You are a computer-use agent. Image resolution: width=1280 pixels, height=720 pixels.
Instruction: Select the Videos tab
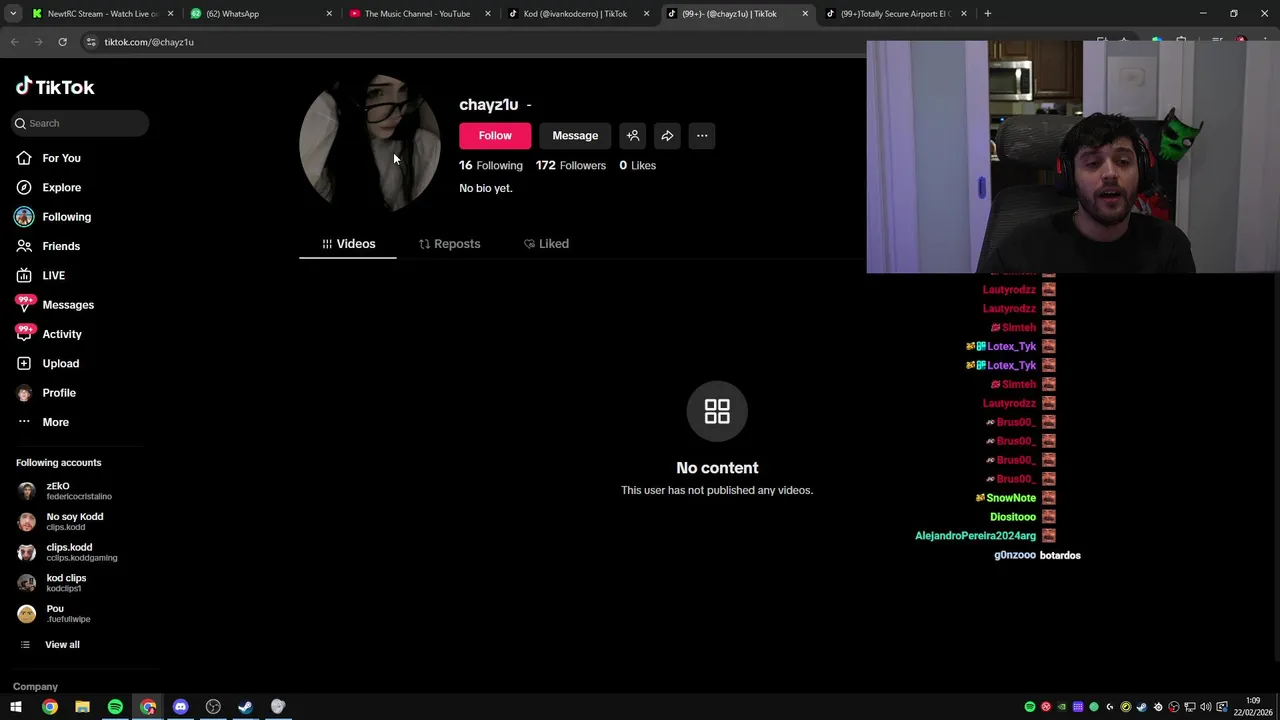[x=348, y=244]
